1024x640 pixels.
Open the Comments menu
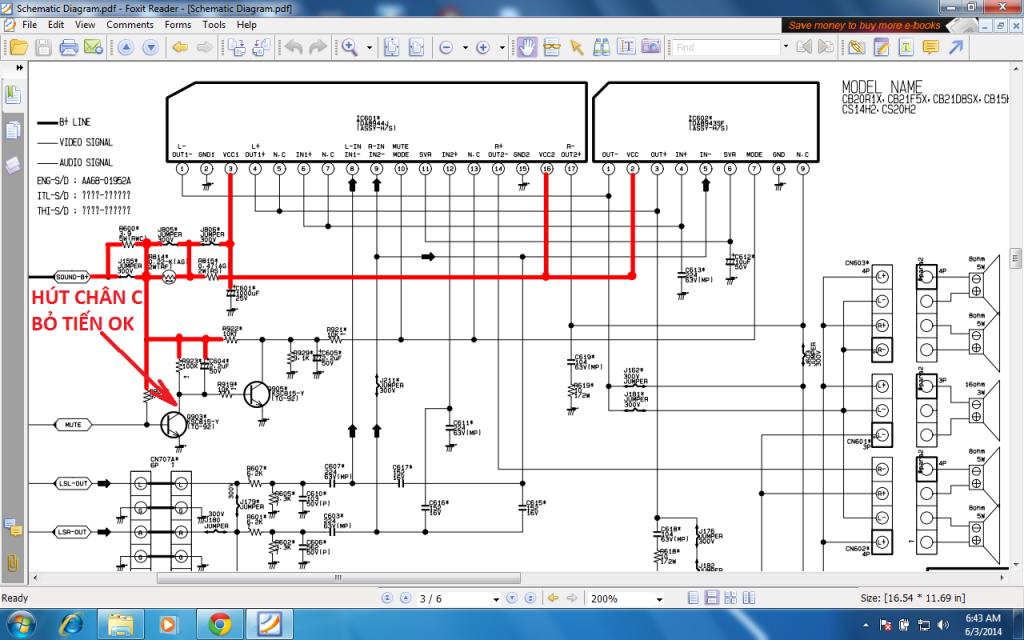(x=130, y=24)
